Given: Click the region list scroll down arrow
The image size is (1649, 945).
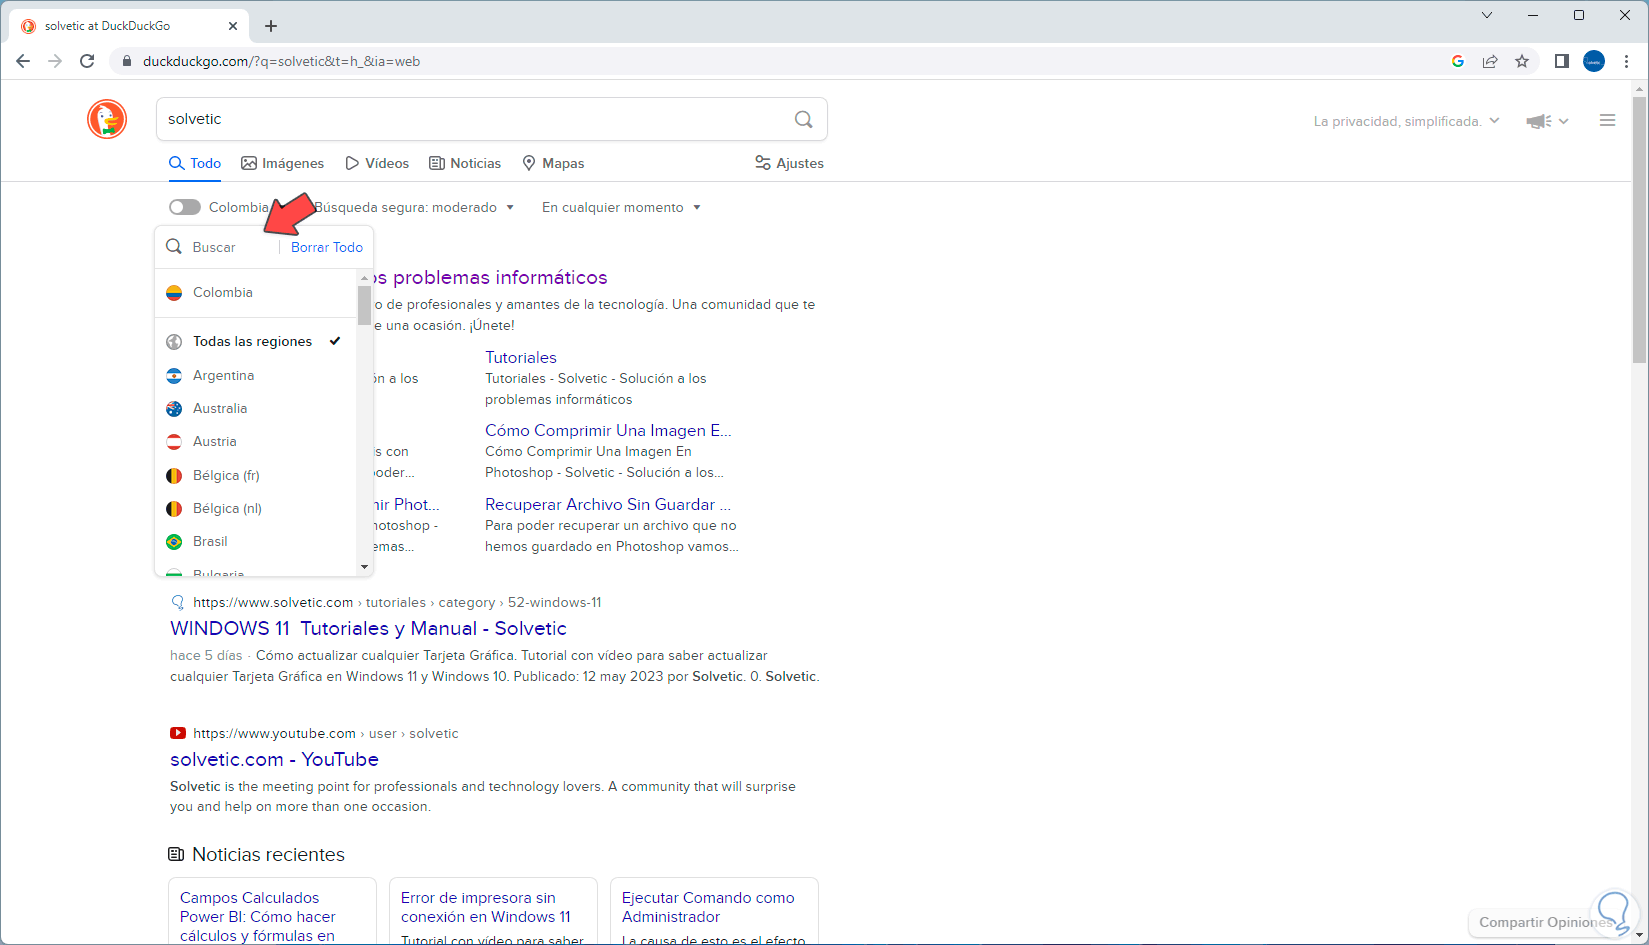Looking at the screenshot, I should tap(364, 567).
